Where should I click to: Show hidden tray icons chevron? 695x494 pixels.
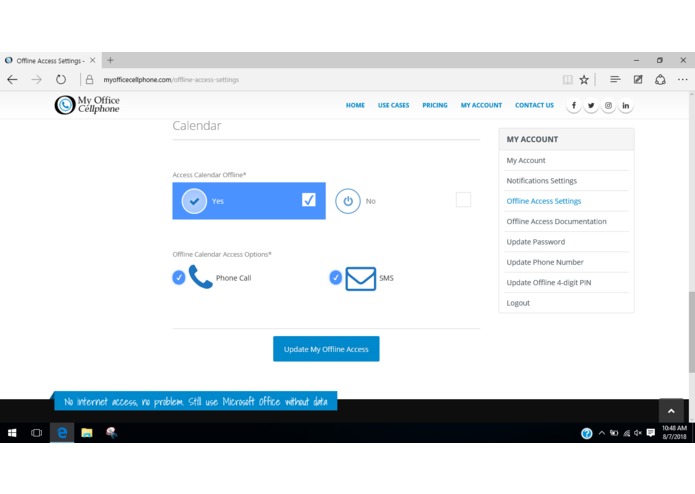(x=601, y=433)
